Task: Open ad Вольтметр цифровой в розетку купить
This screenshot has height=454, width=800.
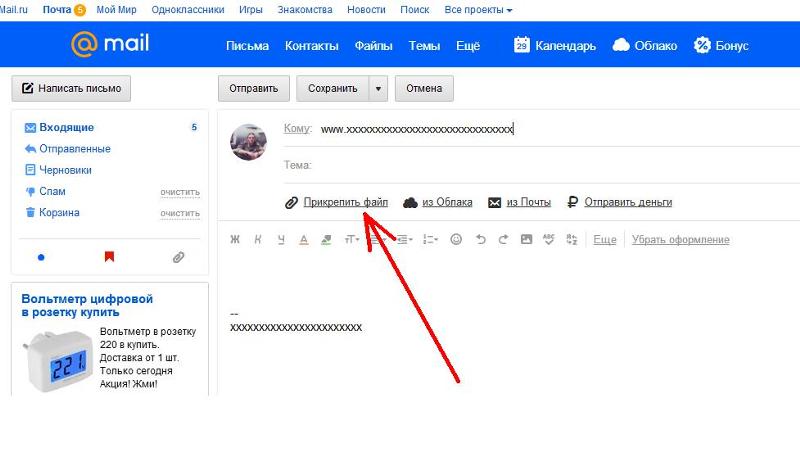Action: pos(87,306)
